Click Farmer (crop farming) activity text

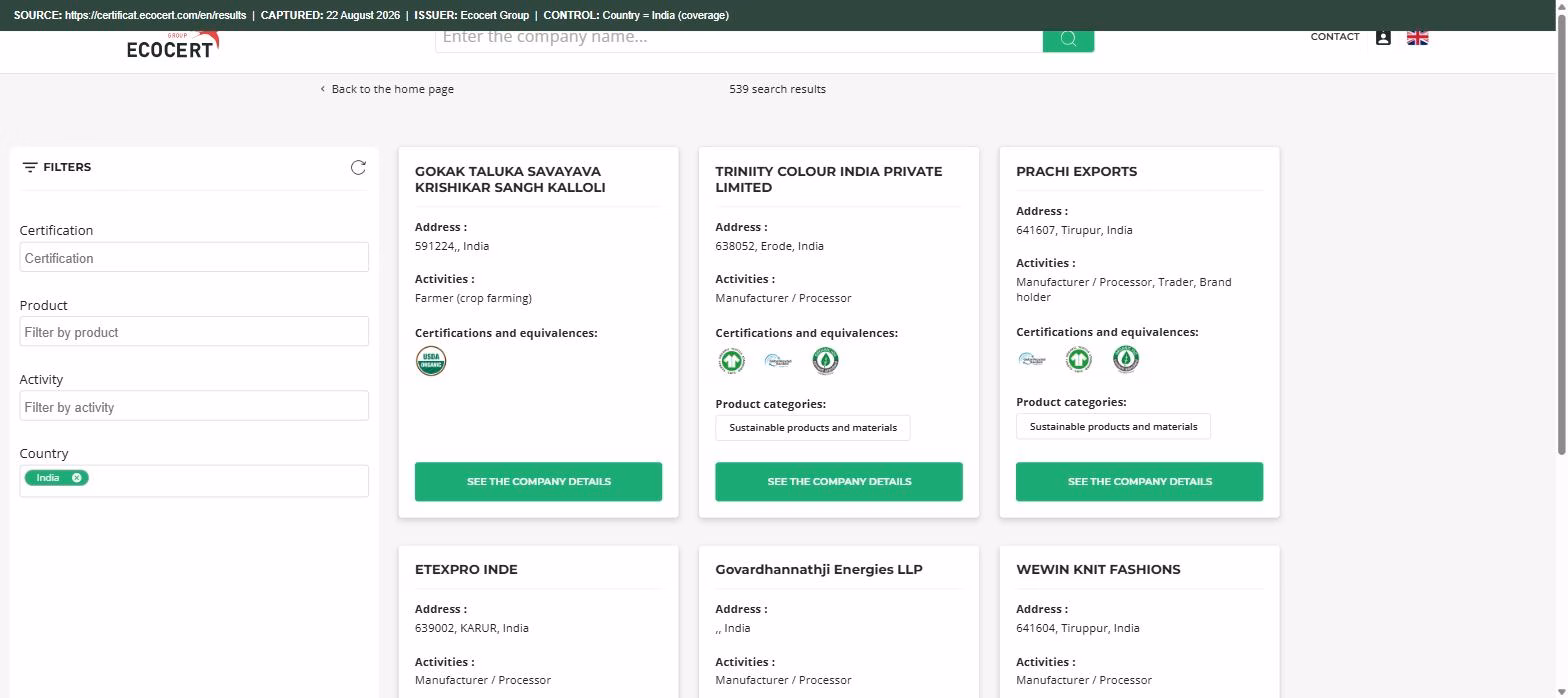(473, 298)
